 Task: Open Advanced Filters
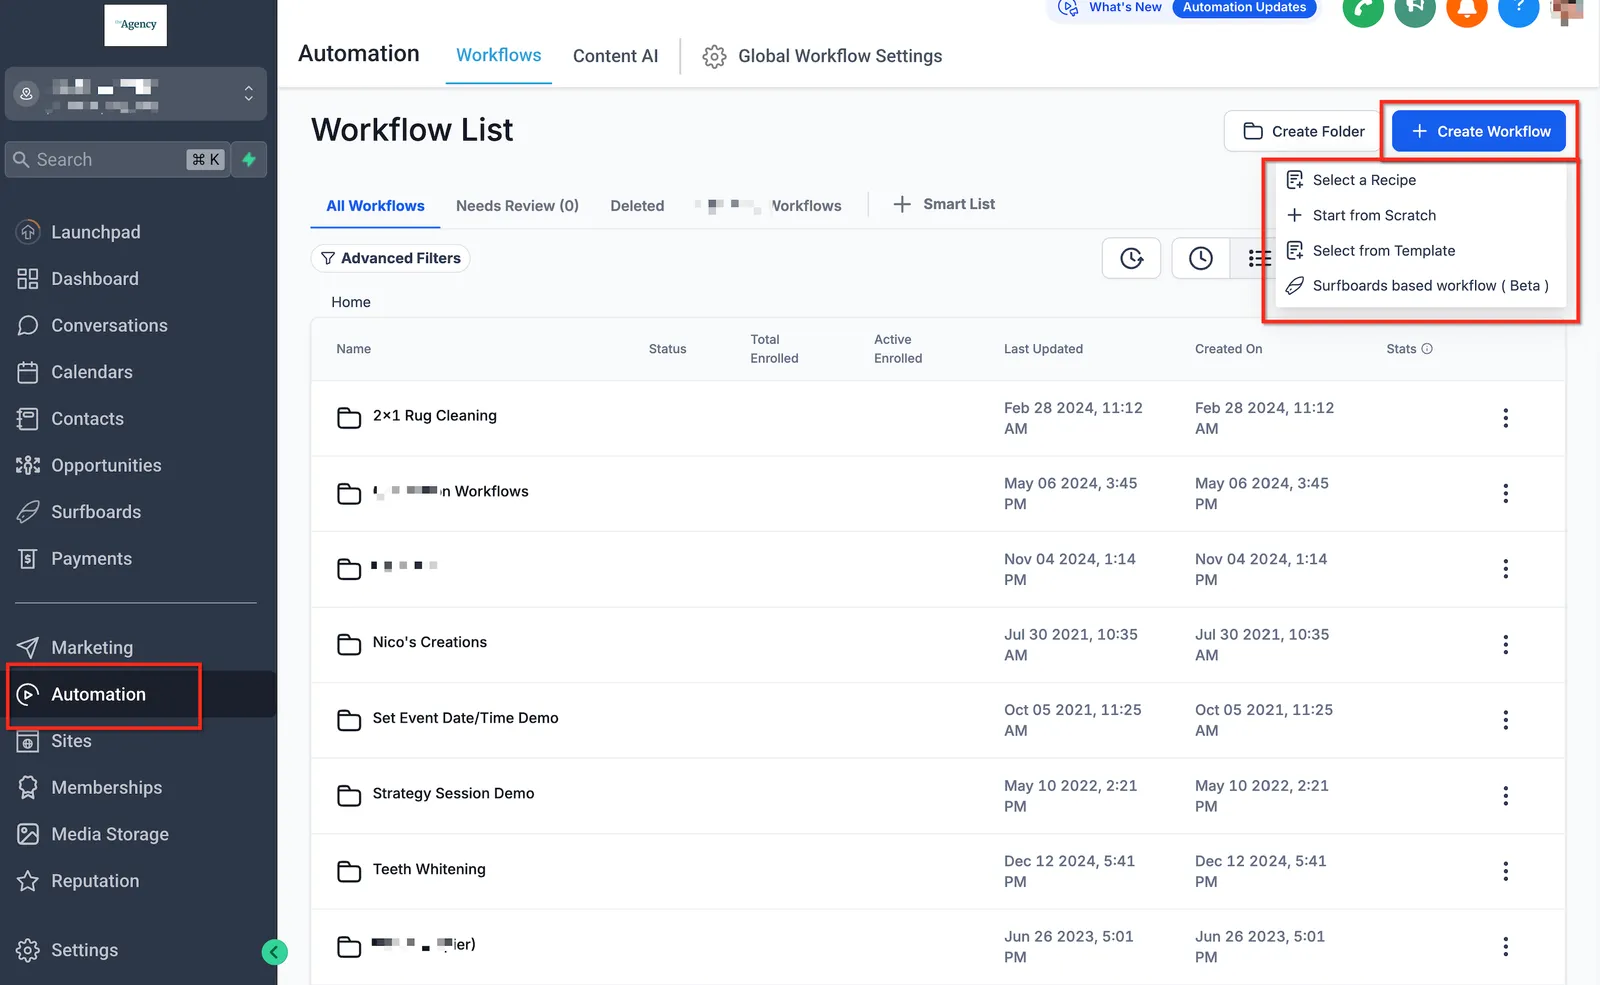[x=390, y=258]
